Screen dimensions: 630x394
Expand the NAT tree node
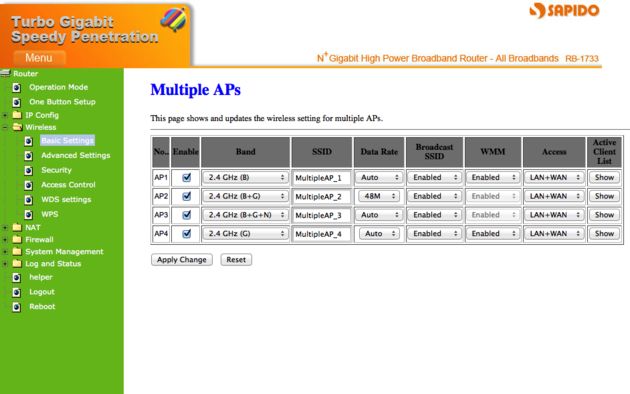(x=5, y=228)
